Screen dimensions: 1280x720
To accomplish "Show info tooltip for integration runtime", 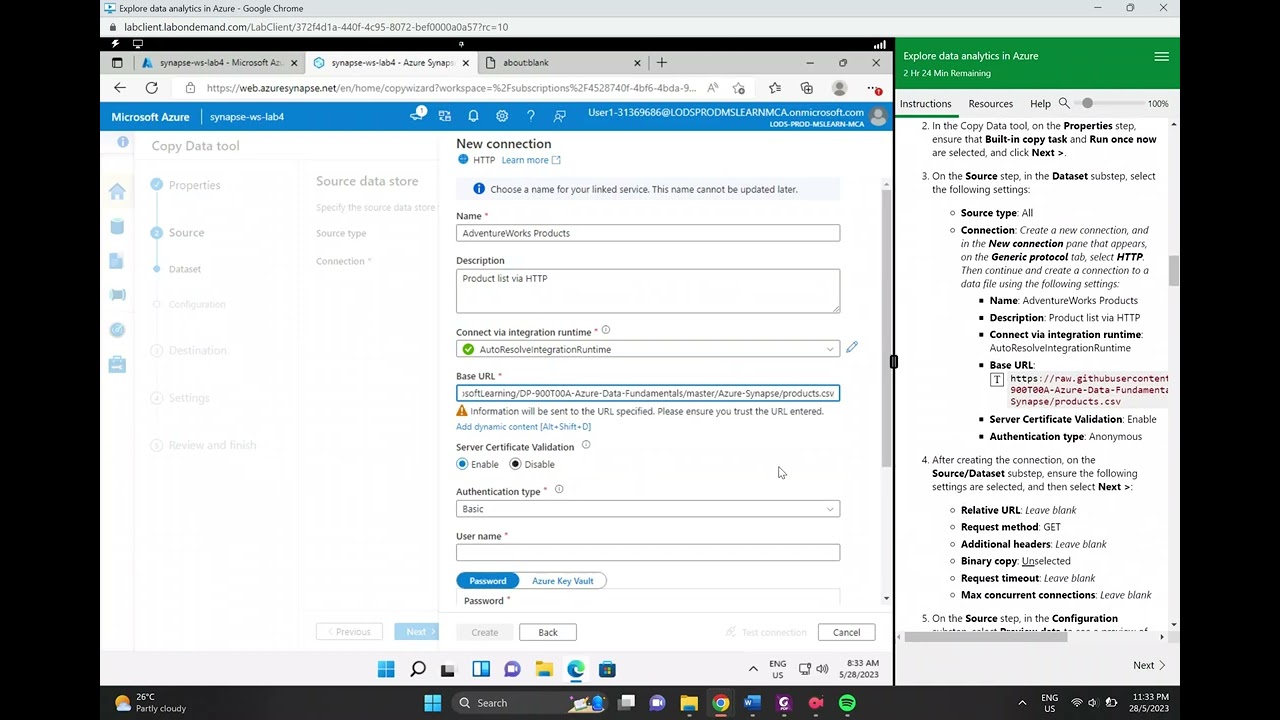I will (606, 331).
